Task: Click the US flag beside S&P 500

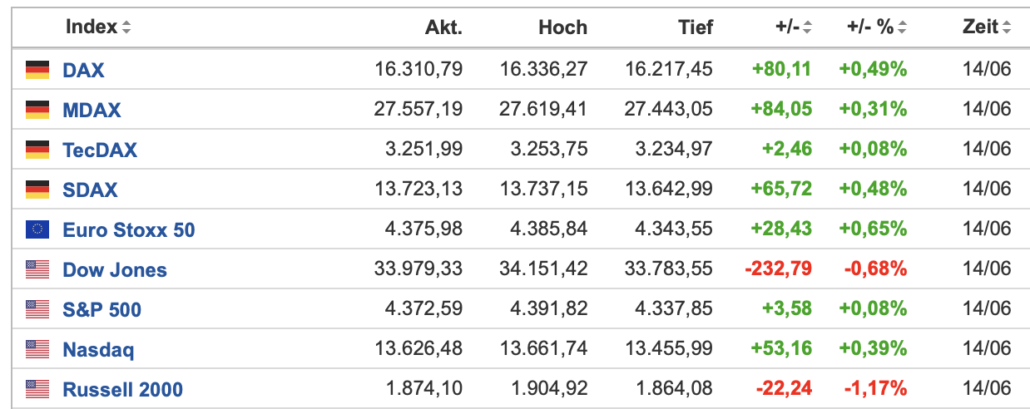Action: point(37,309)
